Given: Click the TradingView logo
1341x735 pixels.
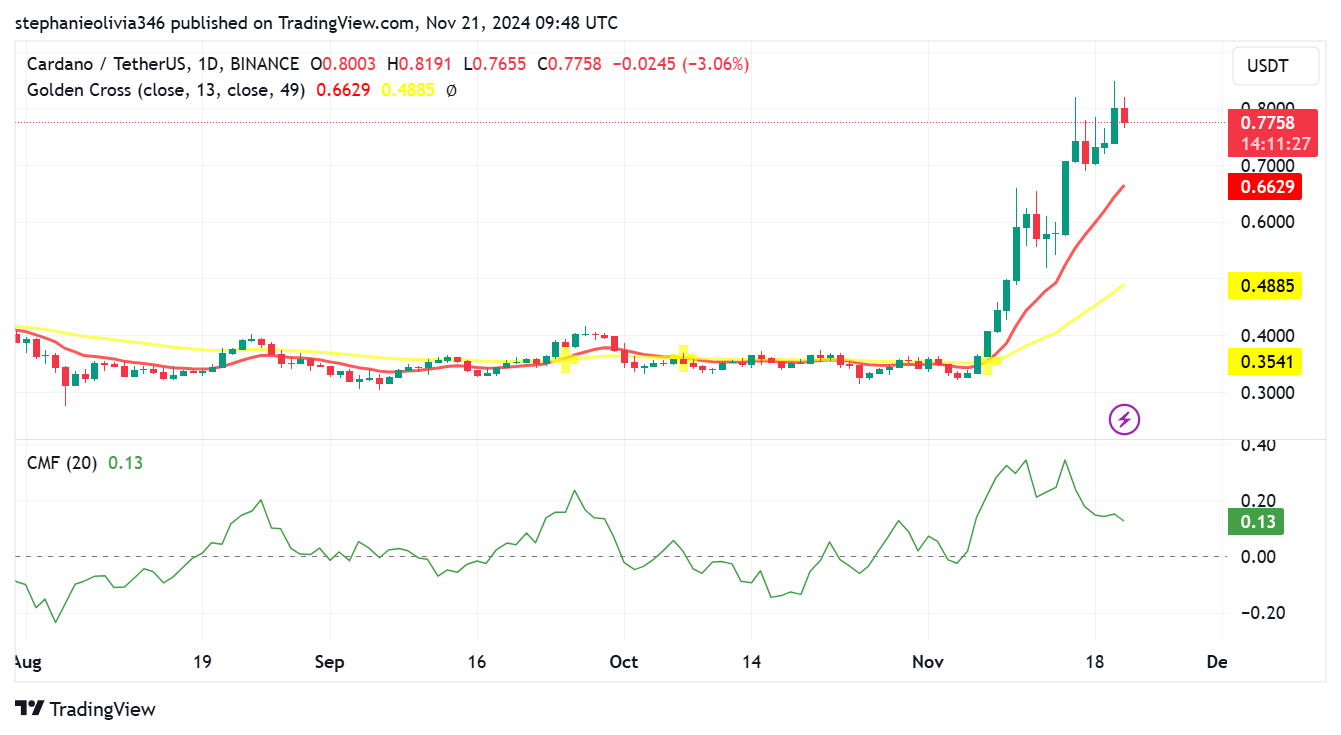Looking at the screenshot, I should tap(86, 709).
